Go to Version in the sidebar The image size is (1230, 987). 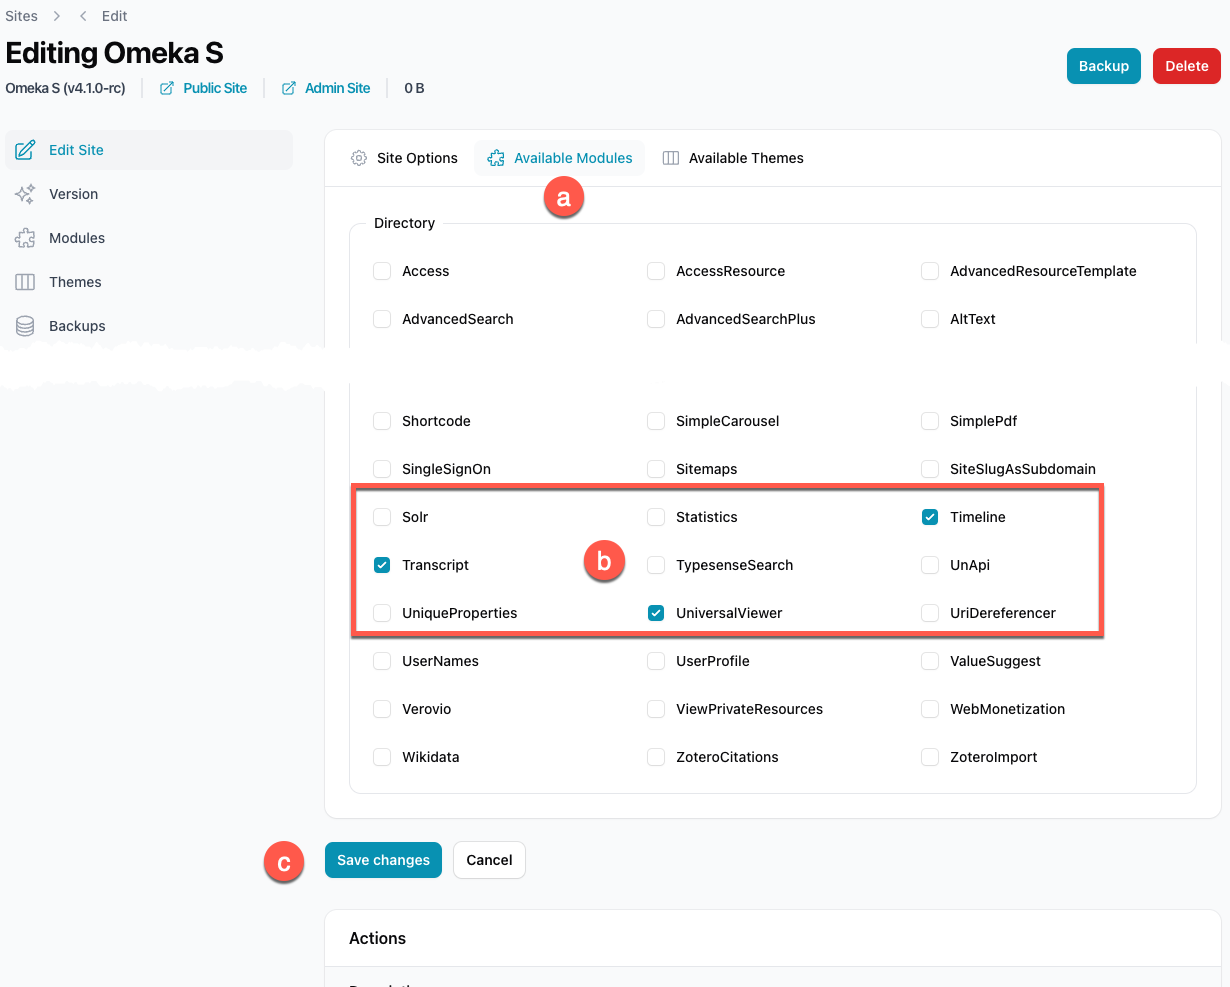click(x=150, y=194)
